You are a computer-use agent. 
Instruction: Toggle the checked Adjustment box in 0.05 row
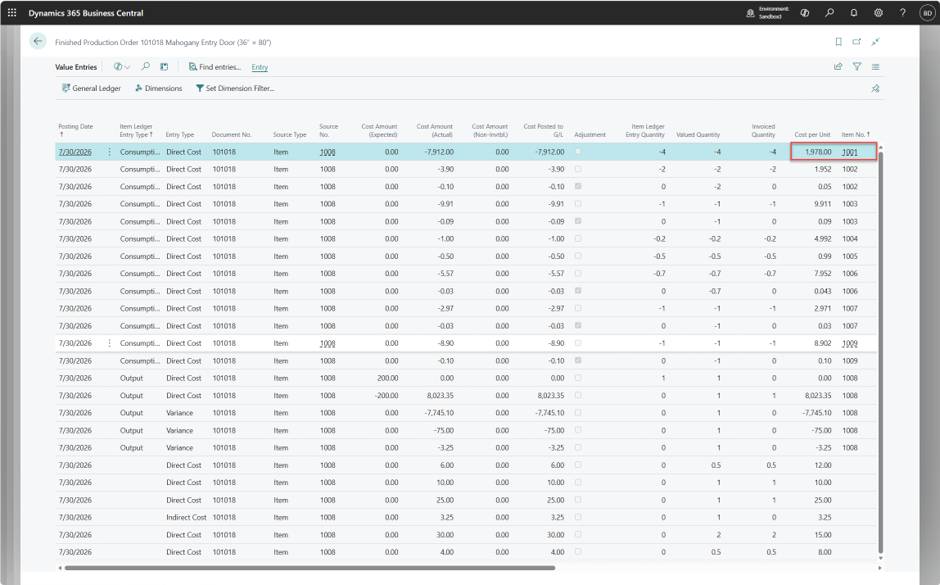tap(578, 186)
